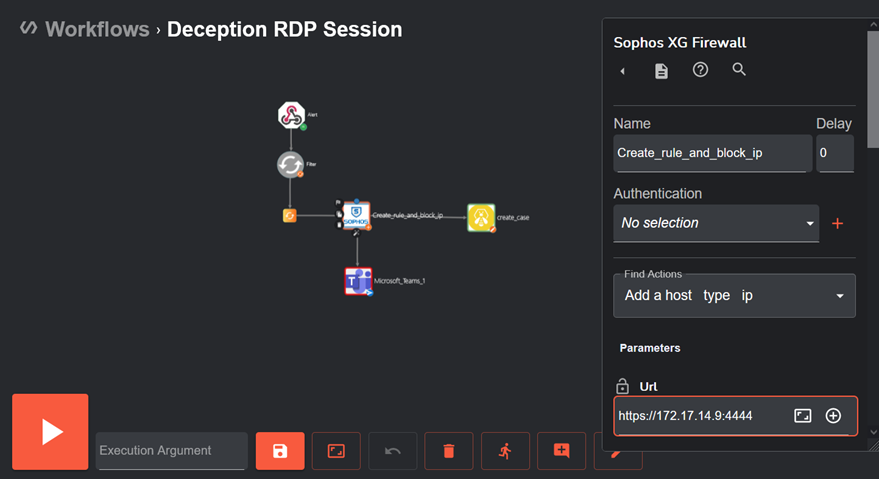Select the Alert webhook trigger node
The height and width of the screenshot is (479, 879).
pos(292,115)
